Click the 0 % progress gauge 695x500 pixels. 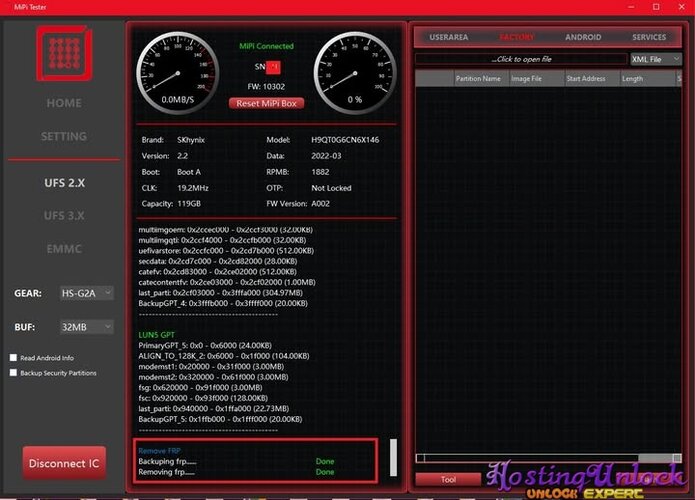(x=355, y=73)
